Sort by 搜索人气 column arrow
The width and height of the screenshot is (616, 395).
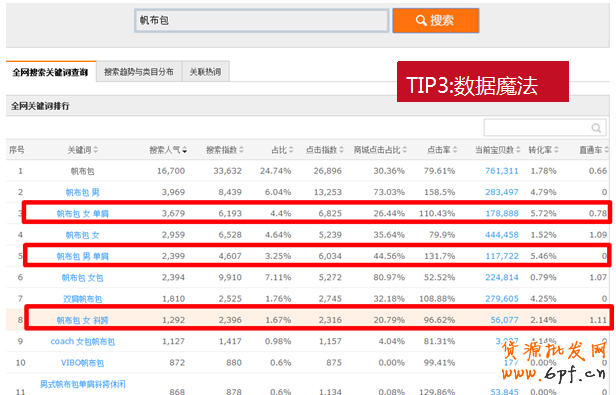point(184,150)
